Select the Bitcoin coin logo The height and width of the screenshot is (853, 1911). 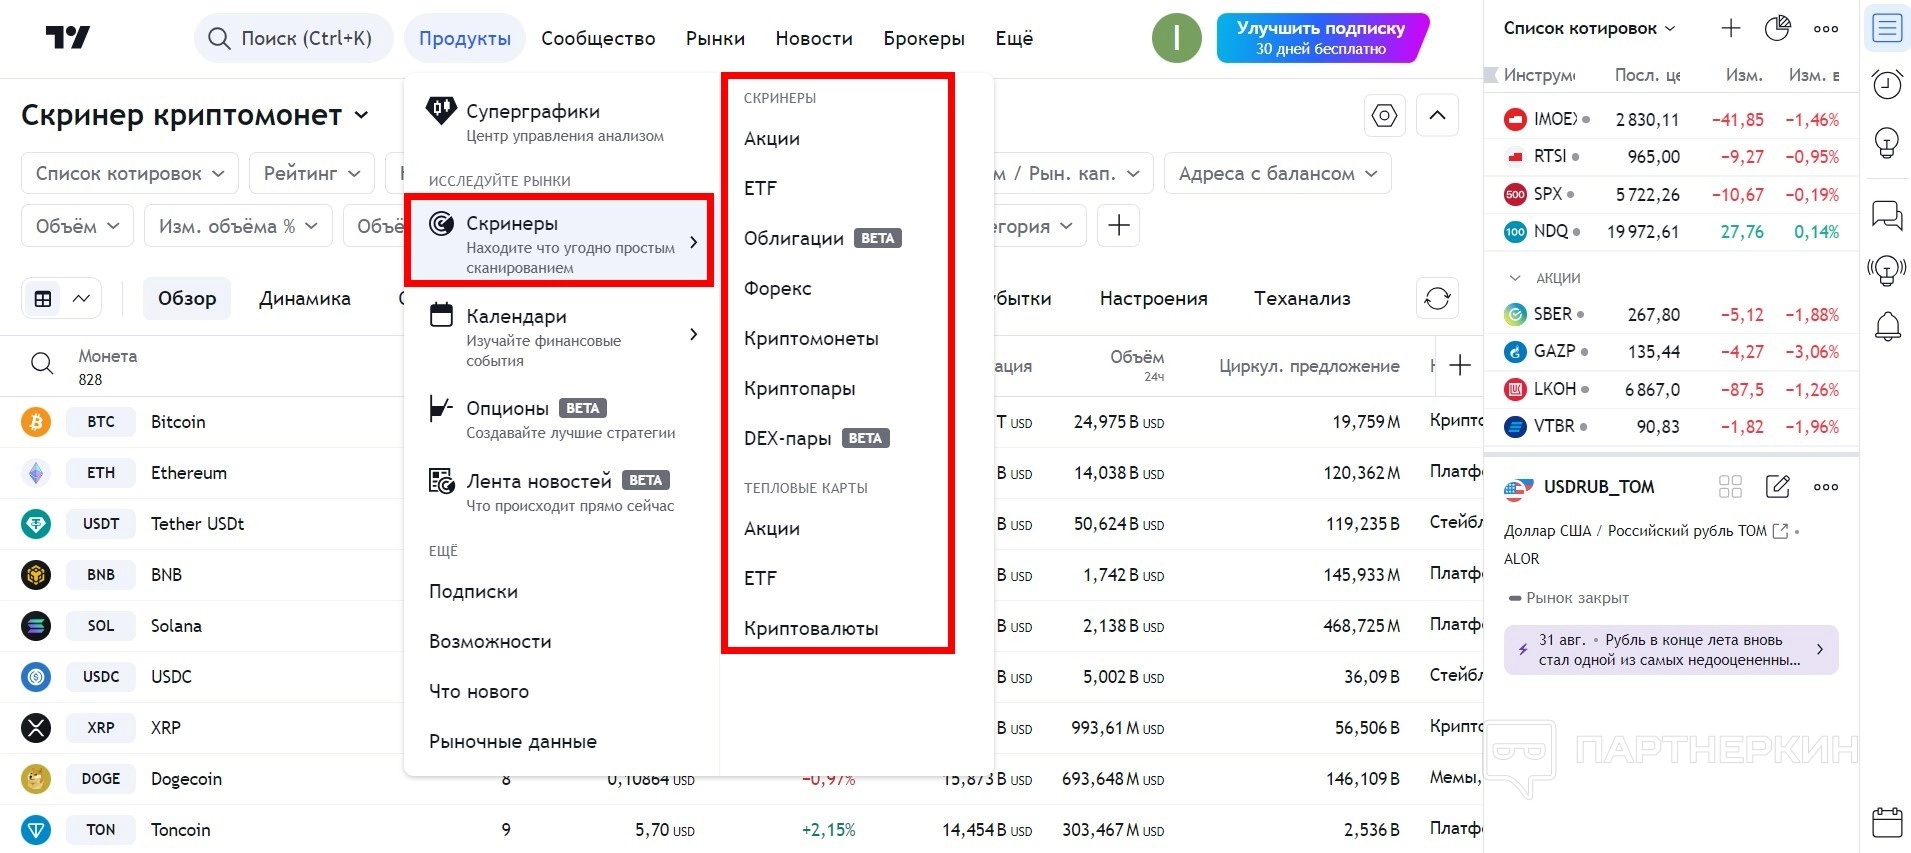pos(36,422)
